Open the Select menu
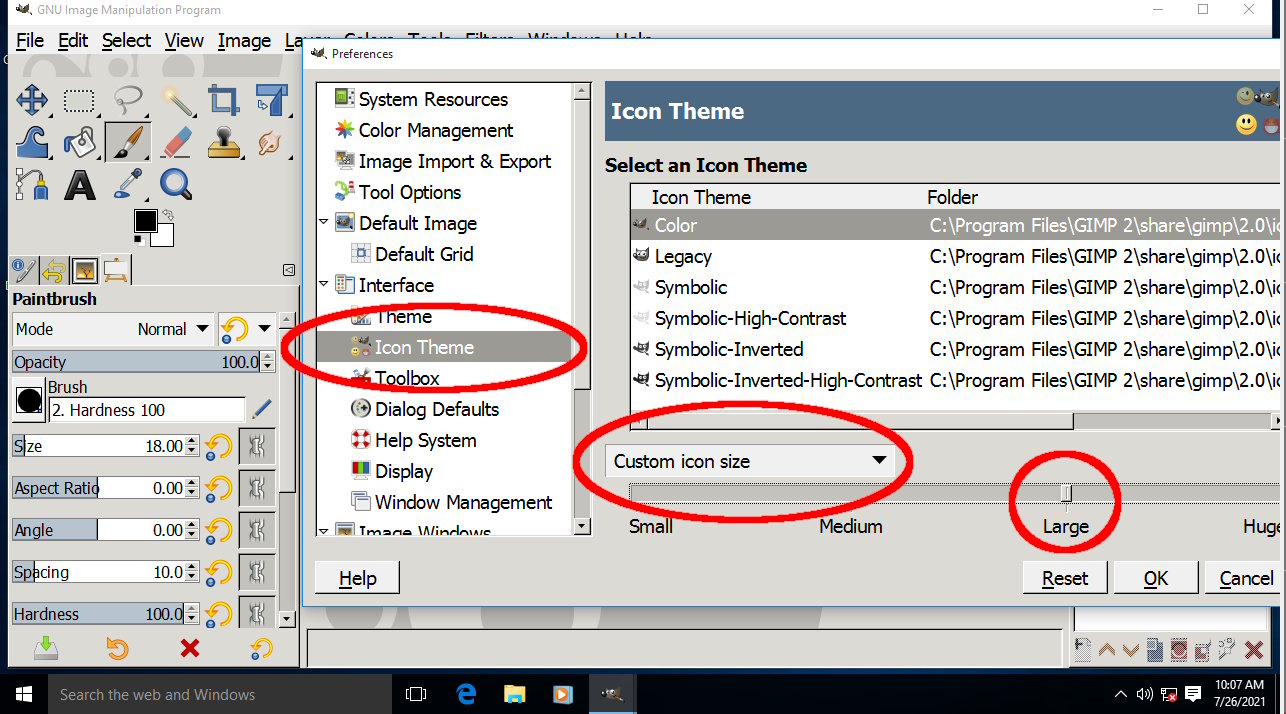 pos(126,41)
